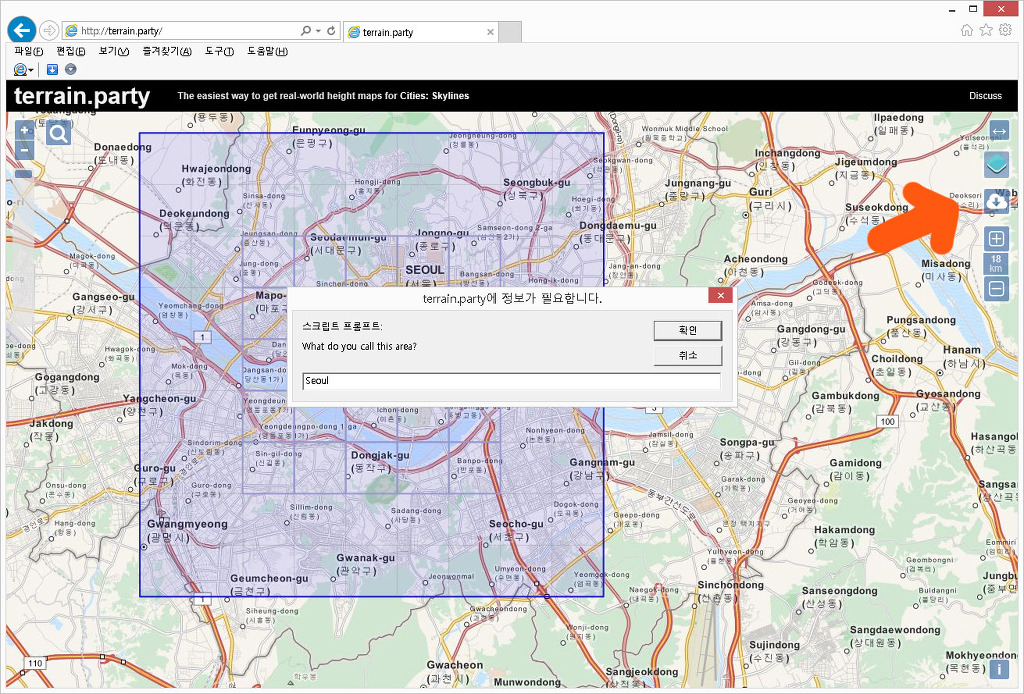
Task: Click the horizontal arrows resize icon
Action: (x=997, y=131)
